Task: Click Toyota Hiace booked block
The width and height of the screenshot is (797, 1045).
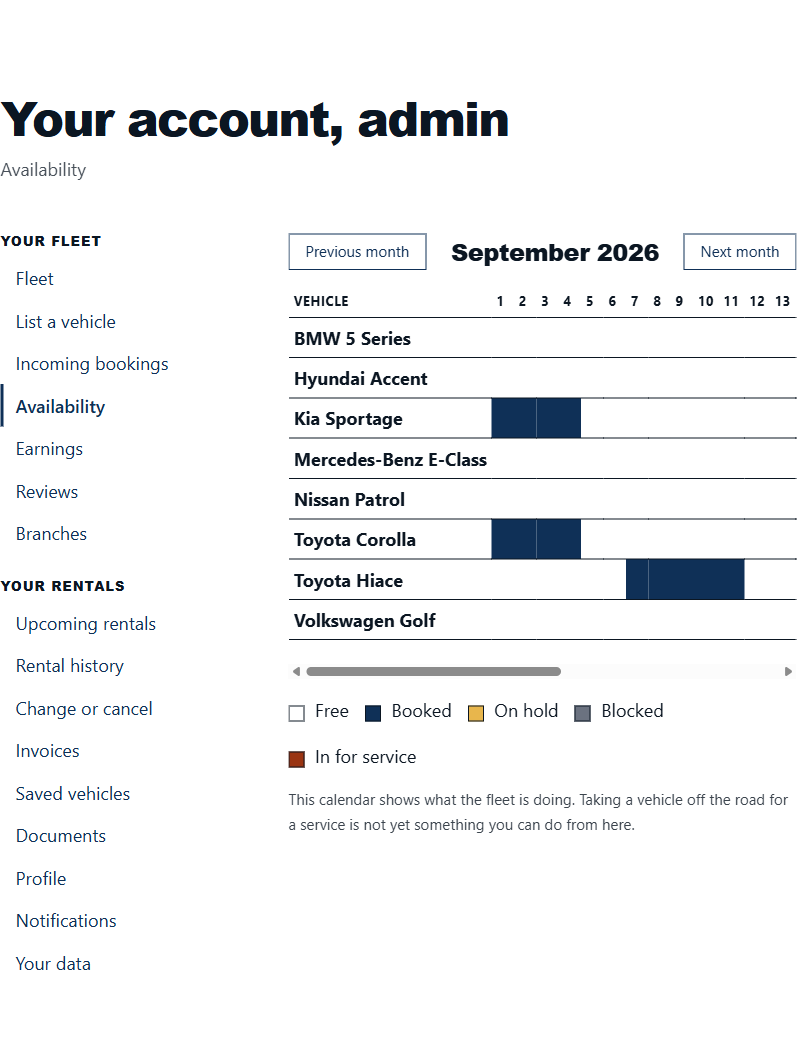Action: [x=685, y=580]
